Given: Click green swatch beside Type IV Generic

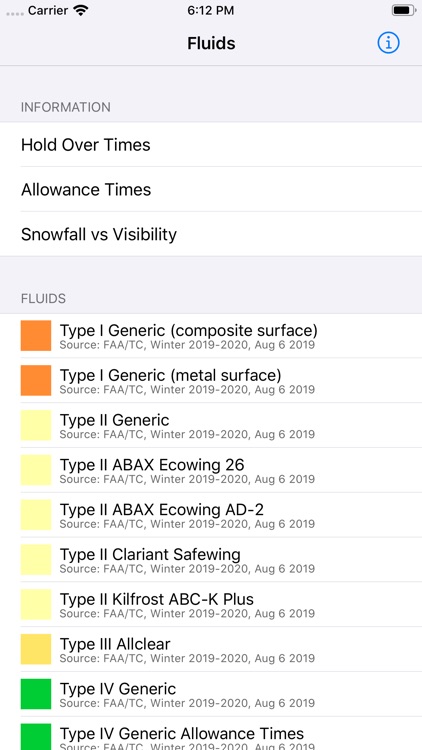Looking at the screenshot, I should click(36, 694).
